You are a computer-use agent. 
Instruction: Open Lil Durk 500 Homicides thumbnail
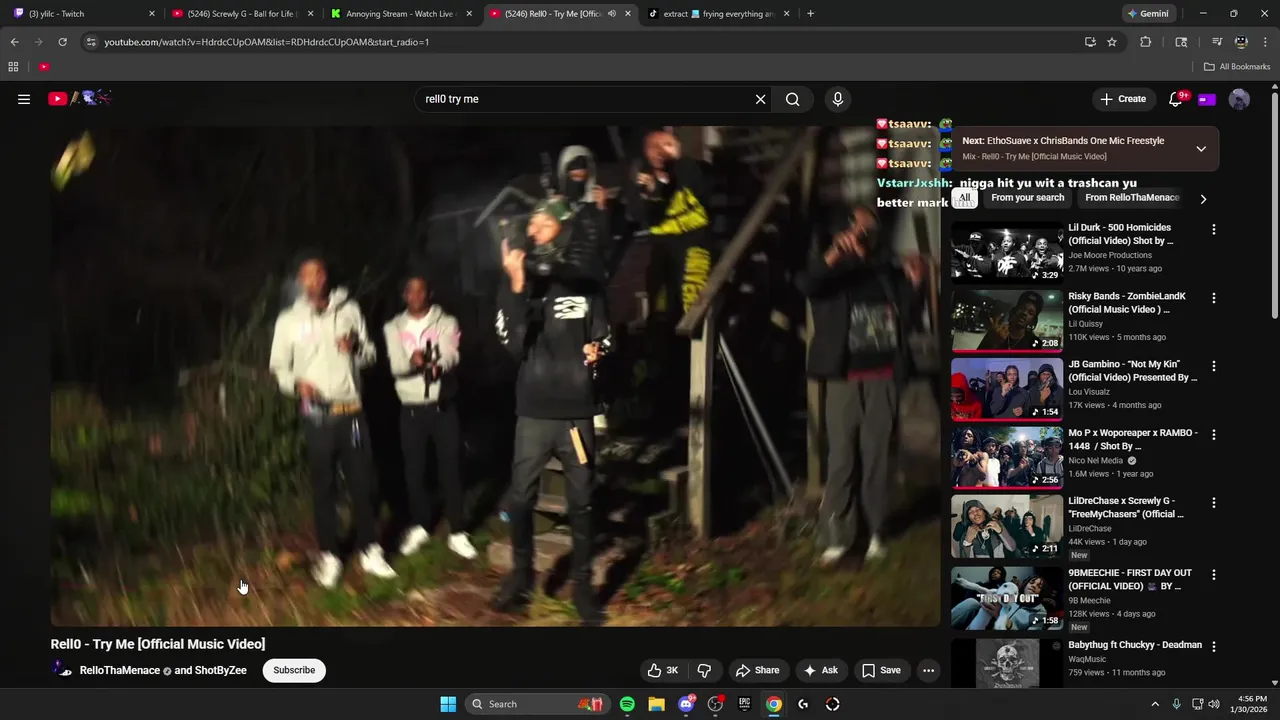(1006, 253)
